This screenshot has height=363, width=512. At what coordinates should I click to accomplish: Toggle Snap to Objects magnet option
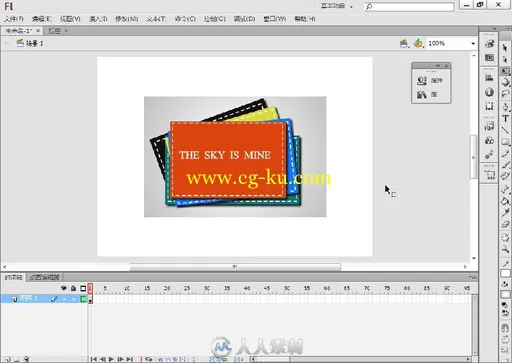[505, 328]
